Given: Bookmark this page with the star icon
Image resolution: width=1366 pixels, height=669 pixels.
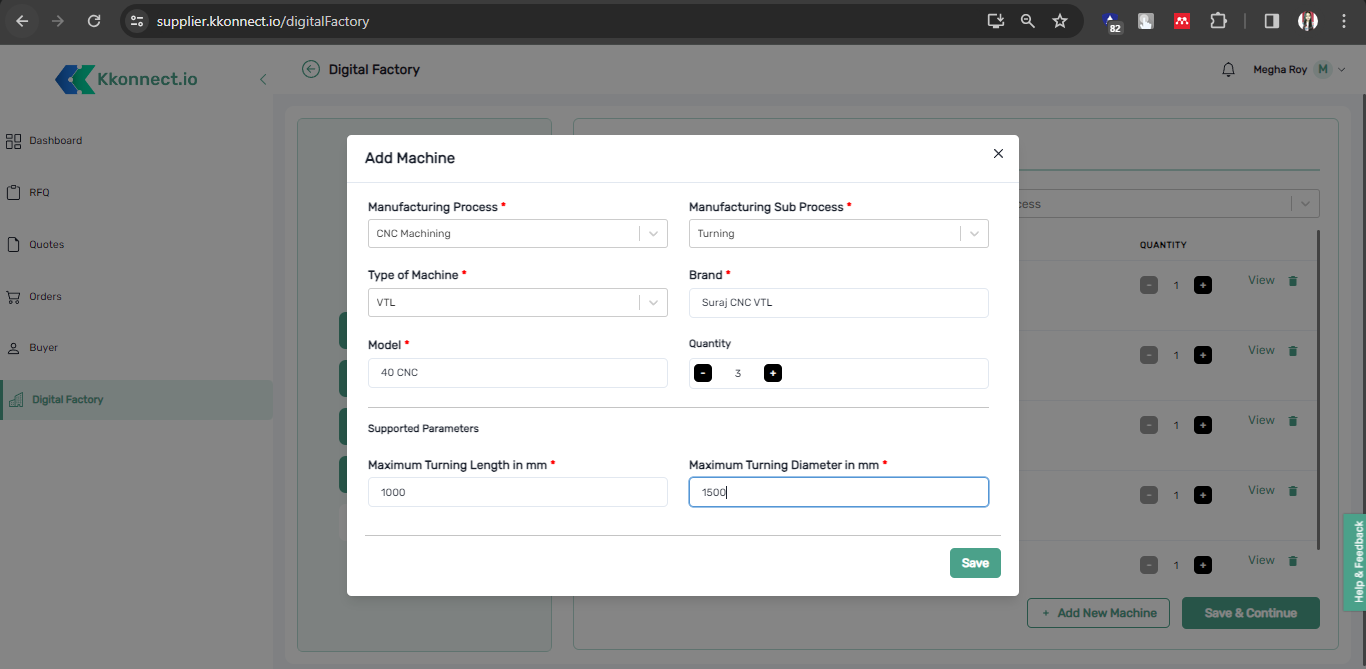Looking at the screenshot, I should (x=1060, y=21).
